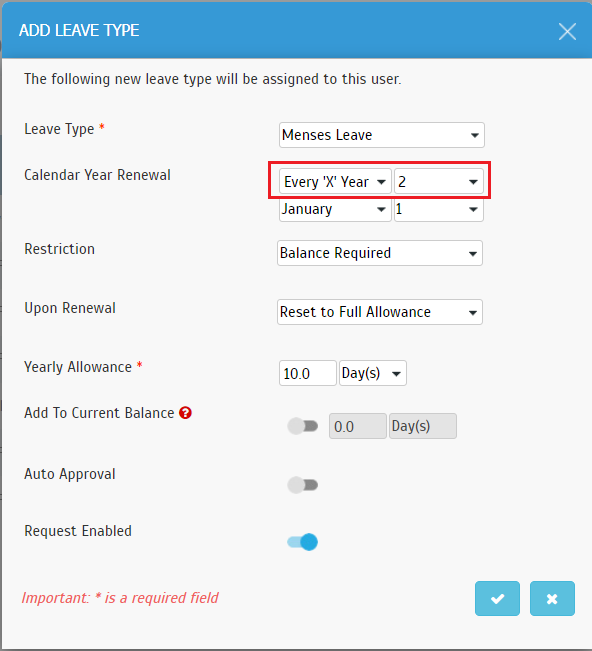Expand the Every 'X' Year dropdown
Viewport: 592px width, 651px height.
click(335, 181)
